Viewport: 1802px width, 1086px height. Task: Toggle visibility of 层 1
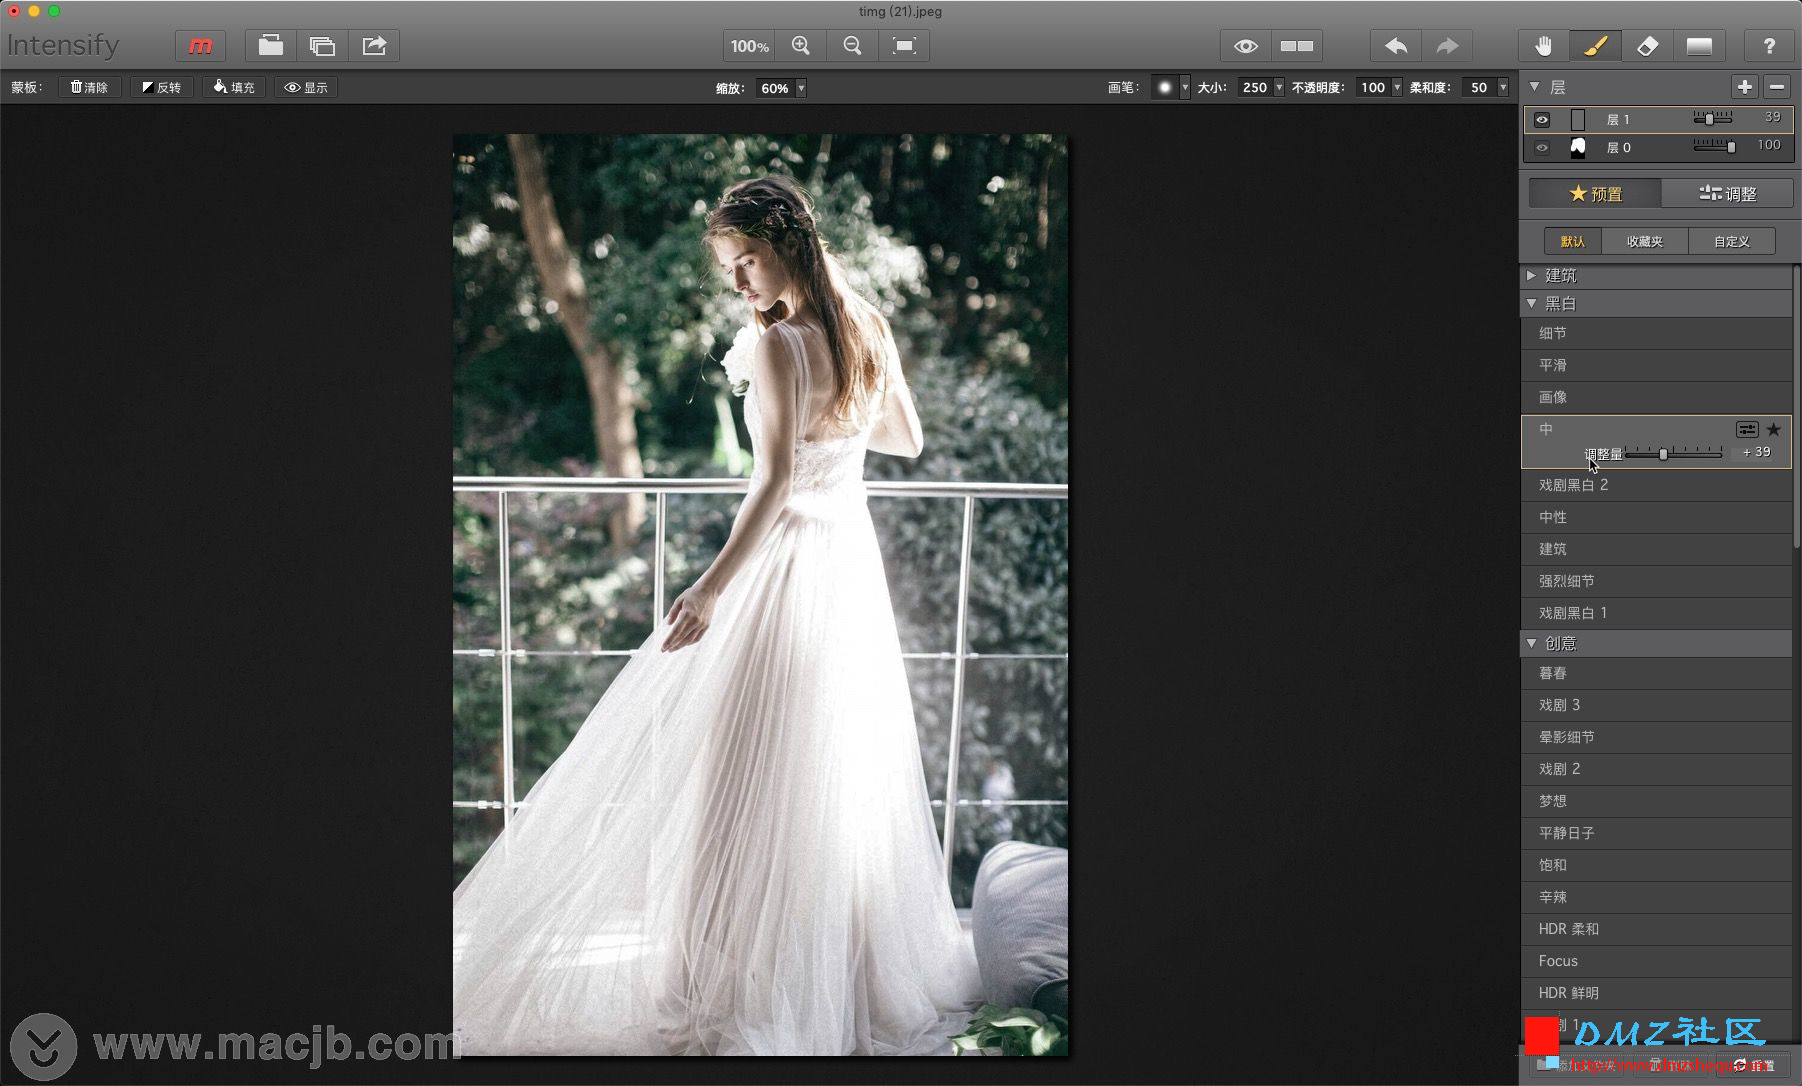coord(1542,120)
